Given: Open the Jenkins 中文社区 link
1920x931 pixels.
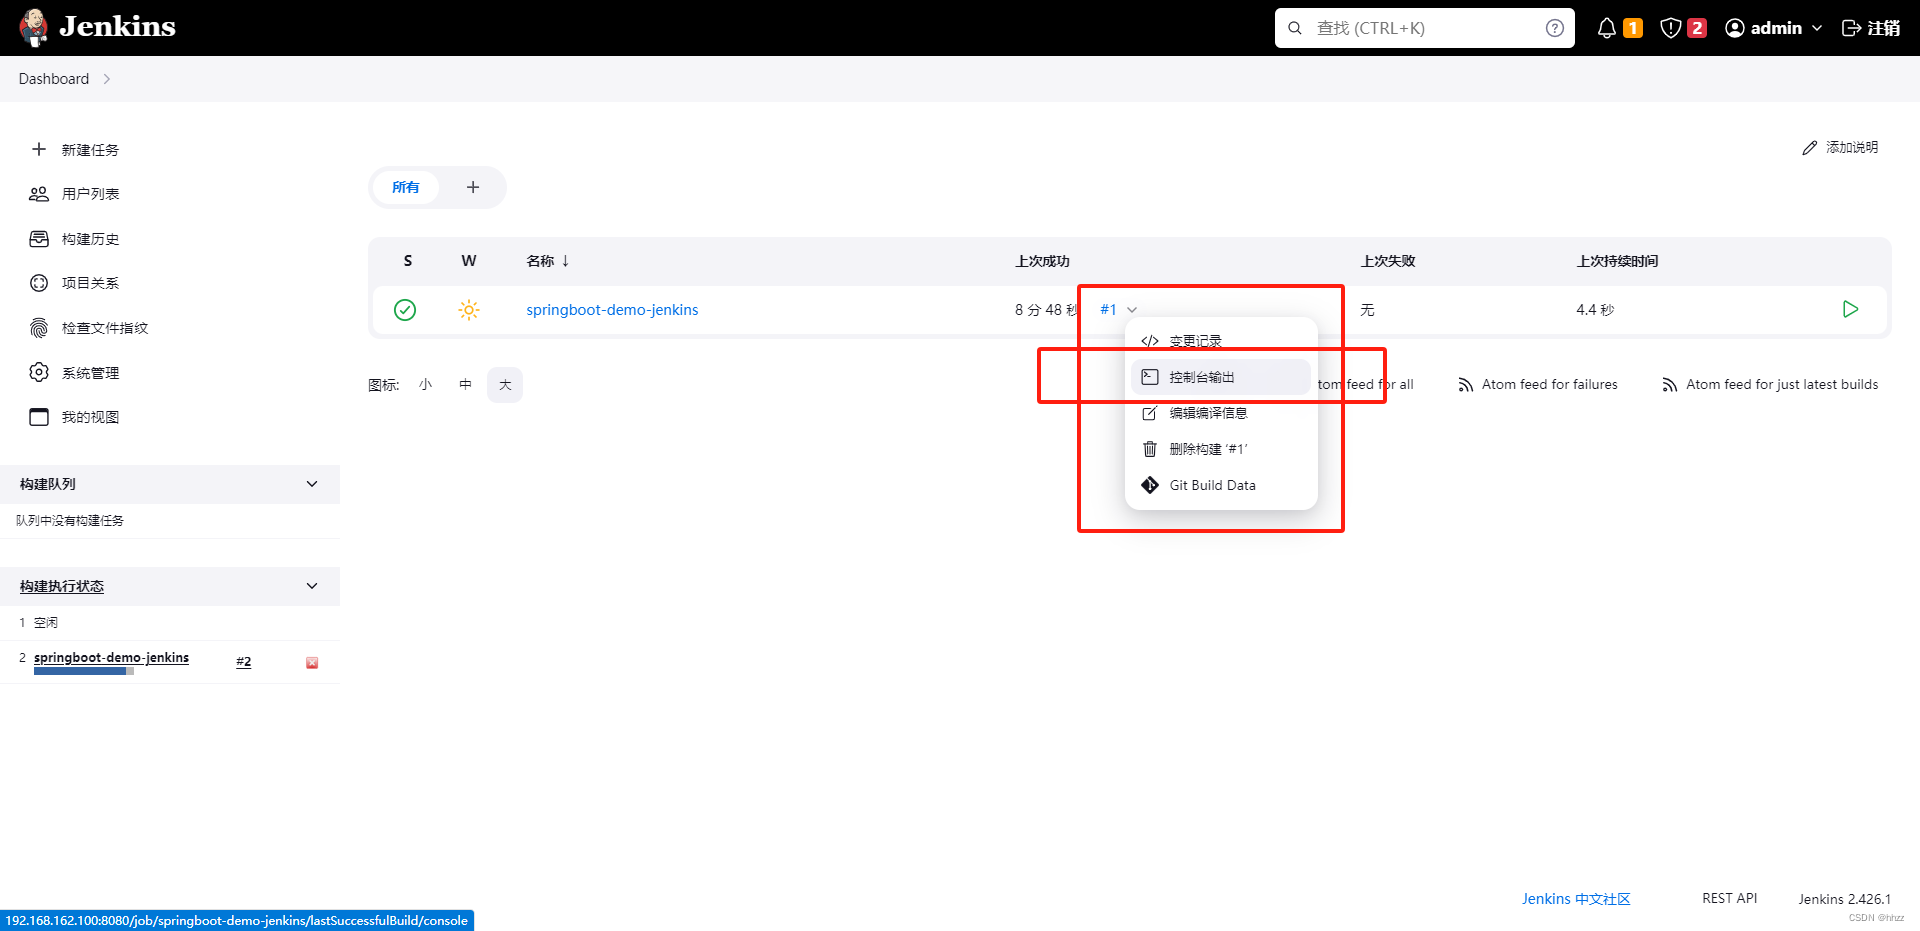Looking at the screenshot, I should coord(1576,899).
